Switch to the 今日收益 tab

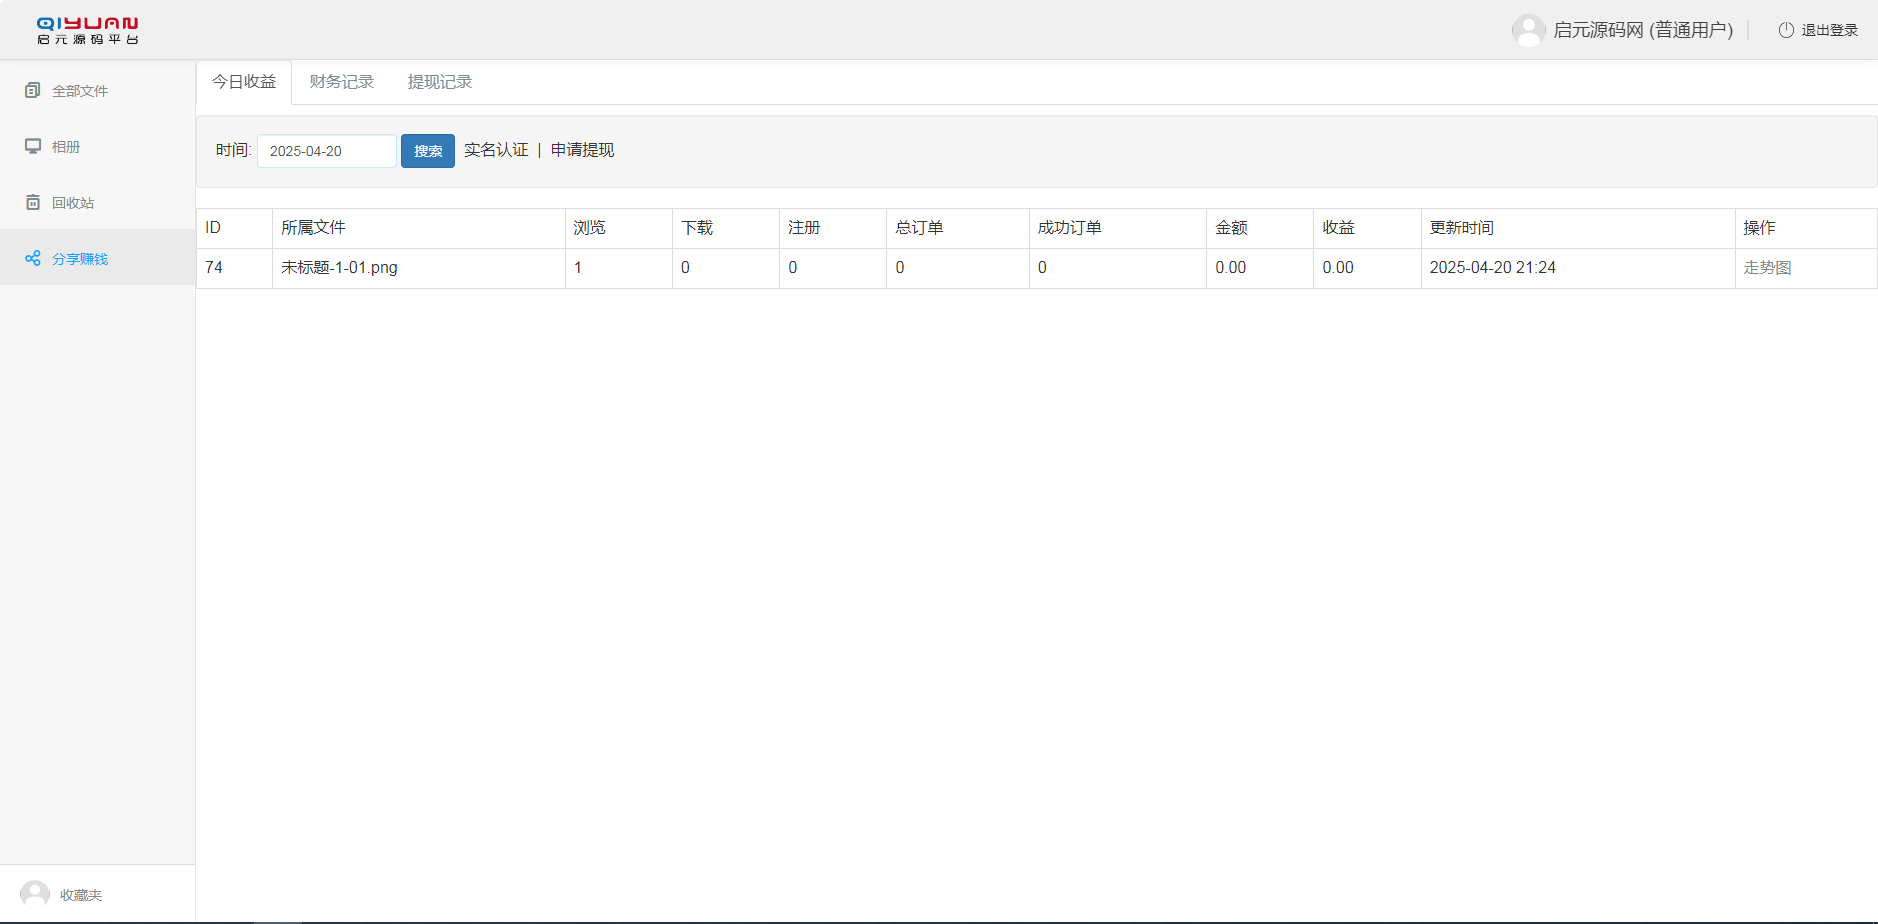pos(244,82)
